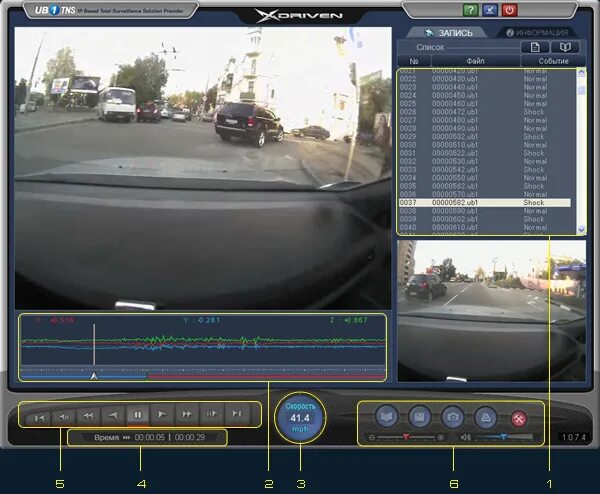Adjust the zoom slider with red marker
Viewport: 600px width, 494px height.
pyautogui.click(x=406, y=437)
